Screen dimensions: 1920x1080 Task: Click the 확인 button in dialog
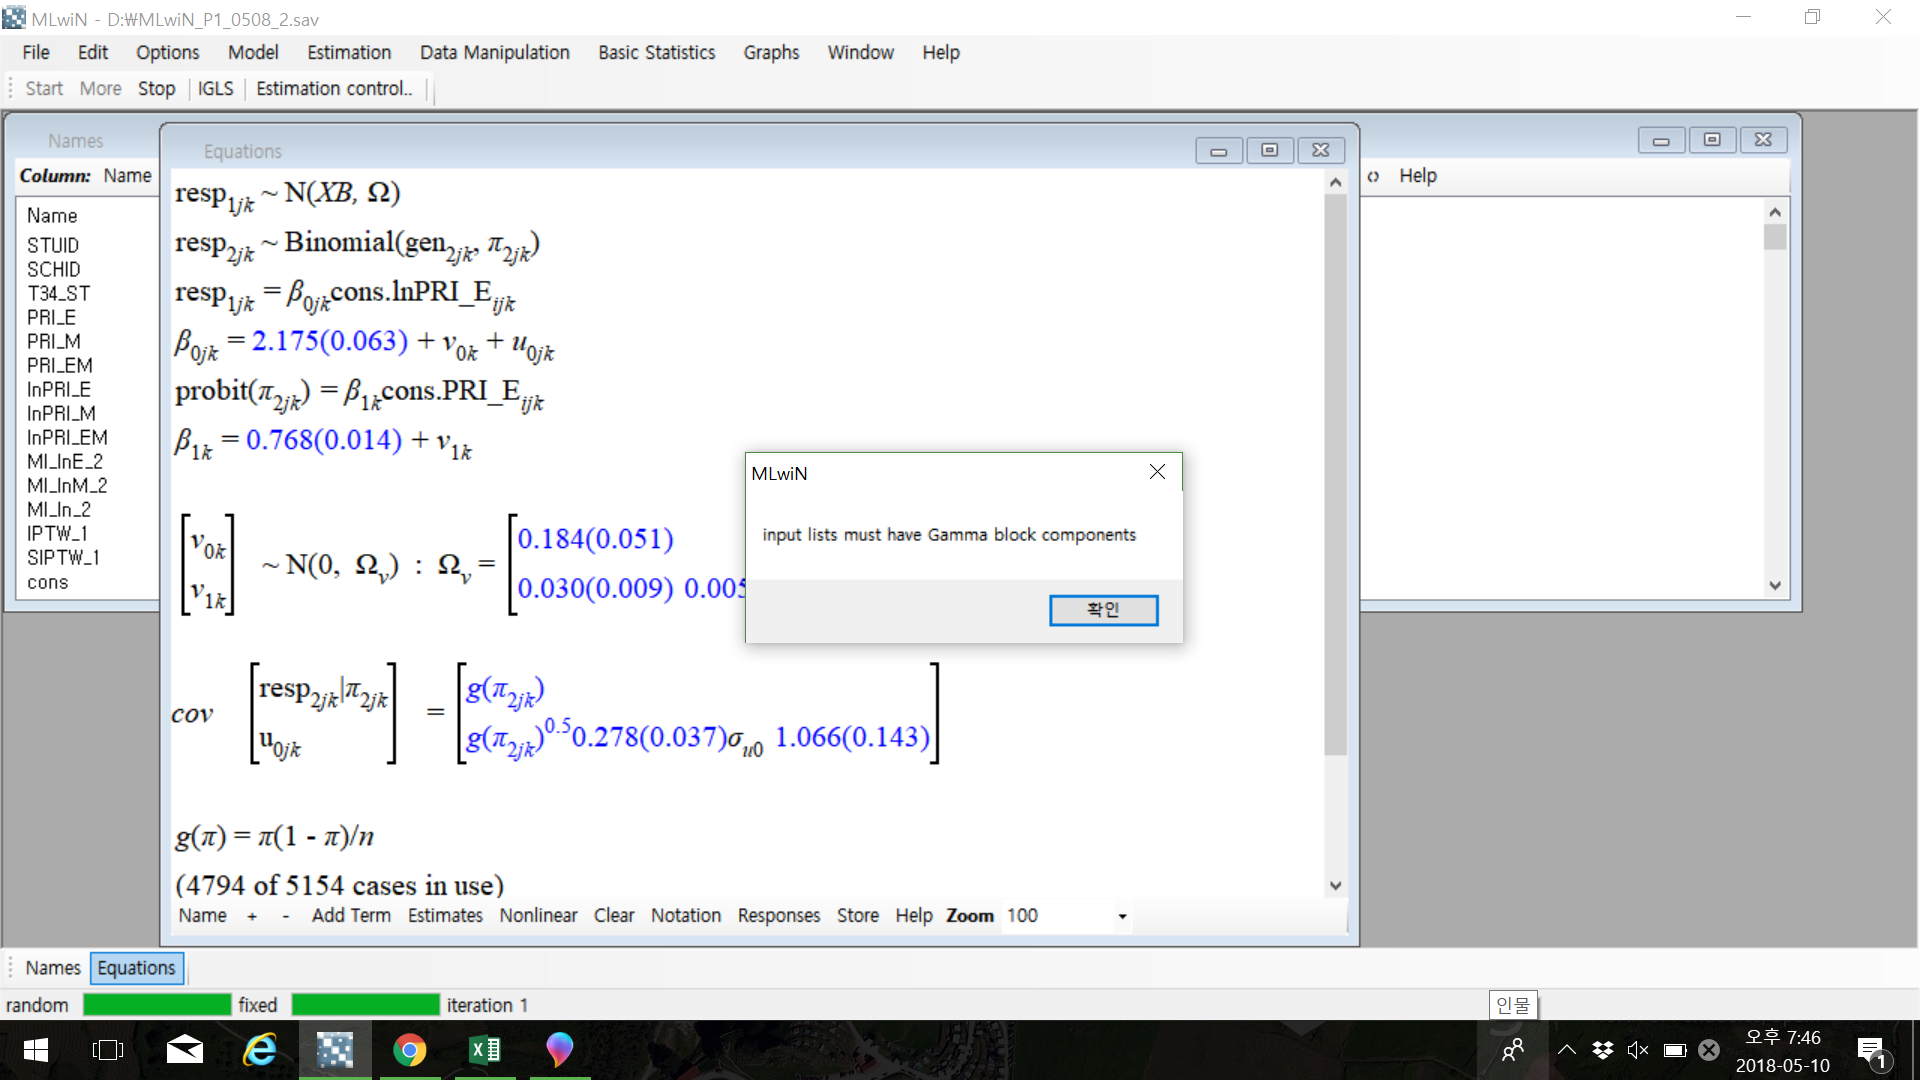(x=1103, y=610)
